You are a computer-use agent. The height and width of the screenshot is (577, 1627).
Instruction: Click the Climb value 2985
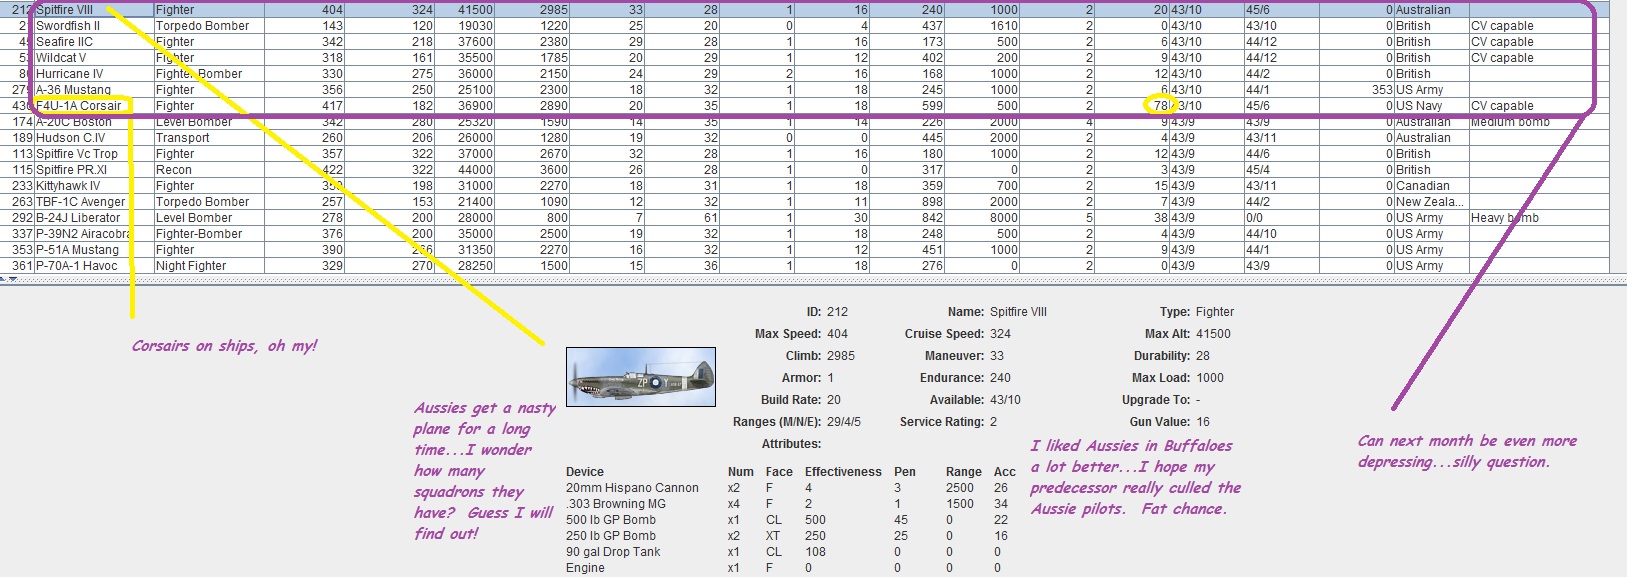(x=841, y=356)
